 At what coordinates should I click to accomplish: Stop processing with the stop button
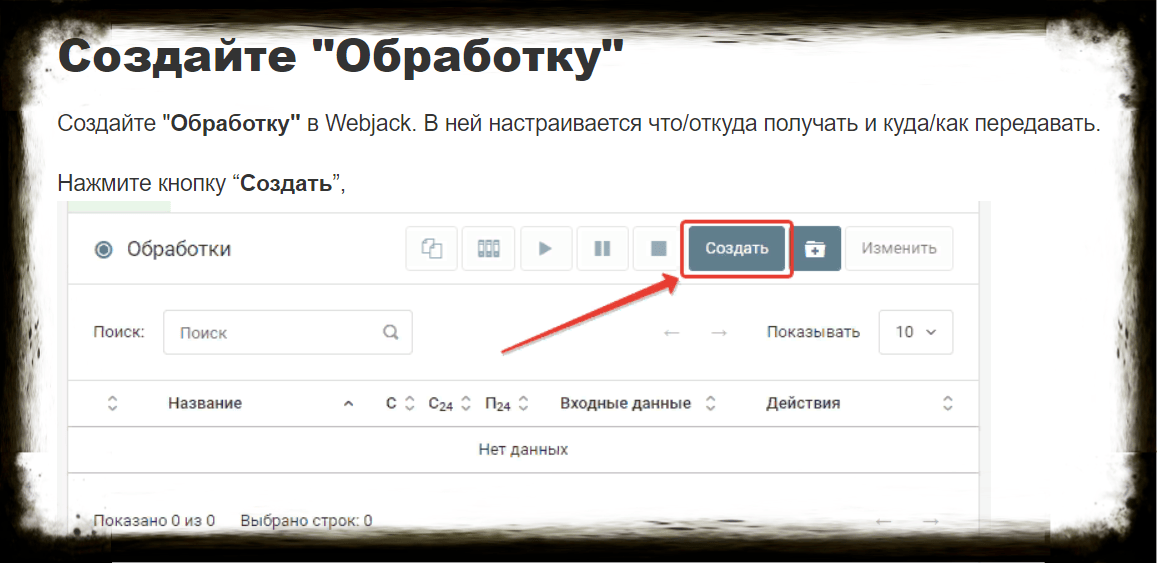[x=659, y=249]
